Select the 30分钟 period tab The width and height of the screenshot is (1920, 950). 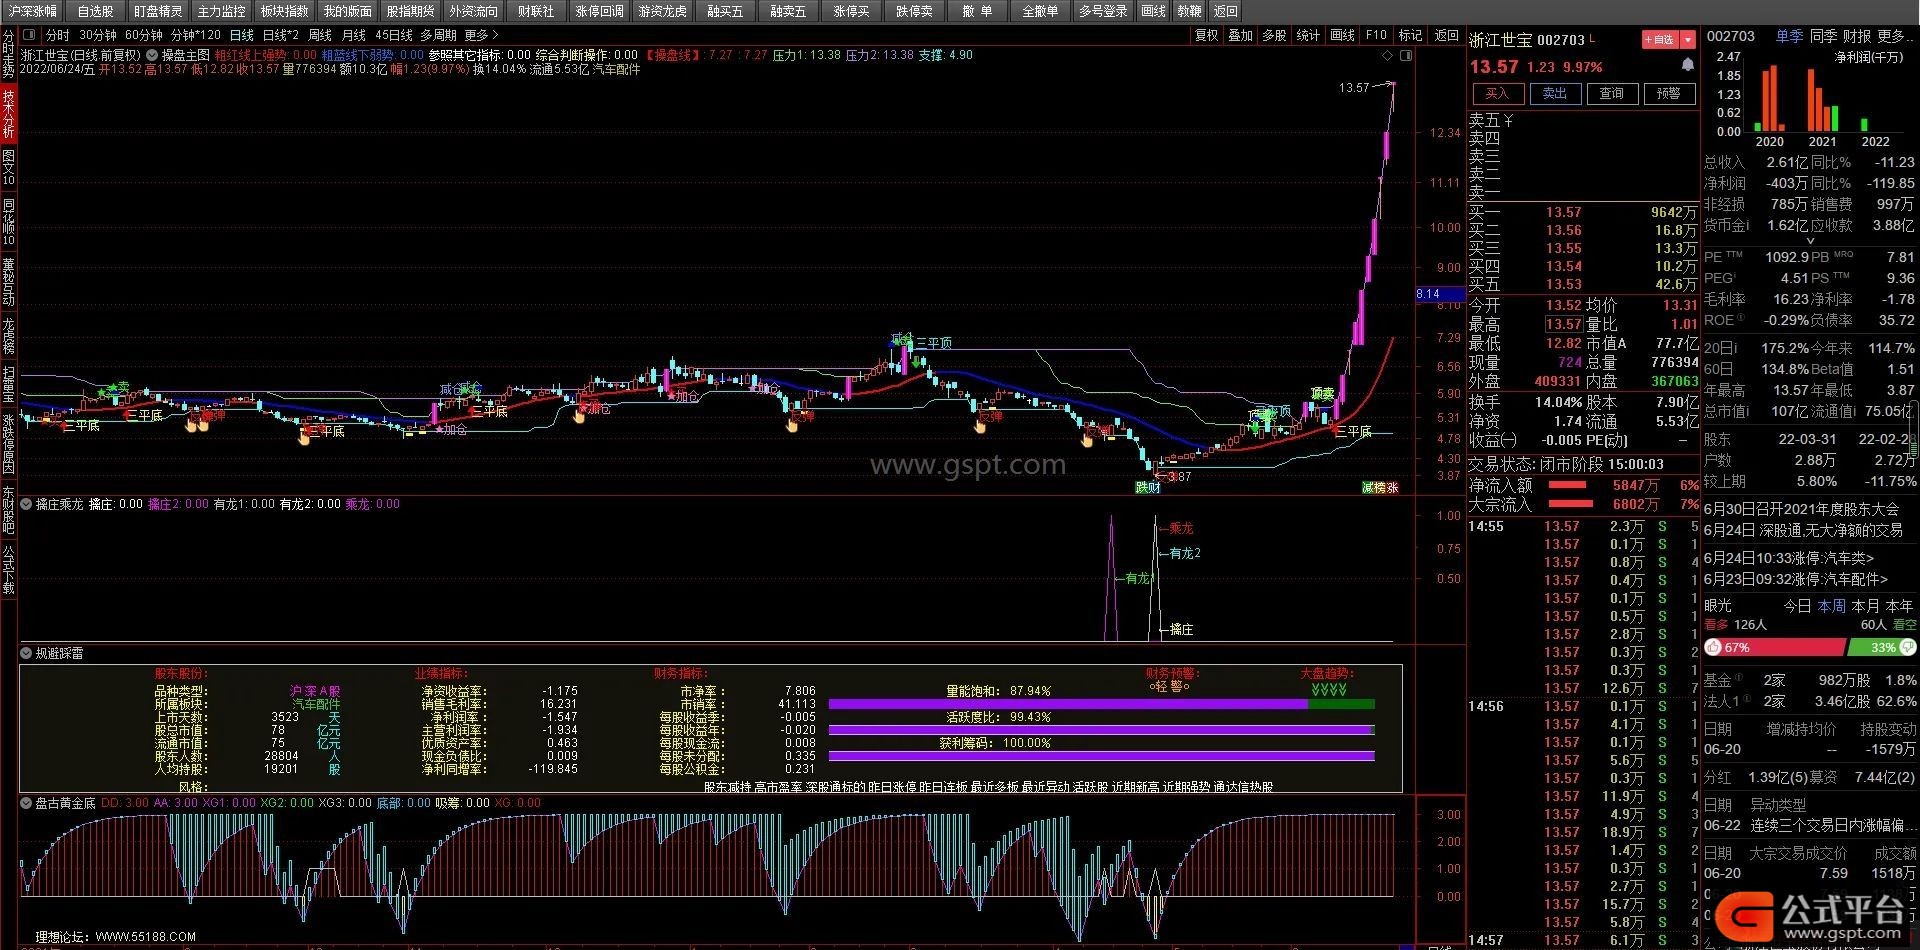click(x=98, y=35)
